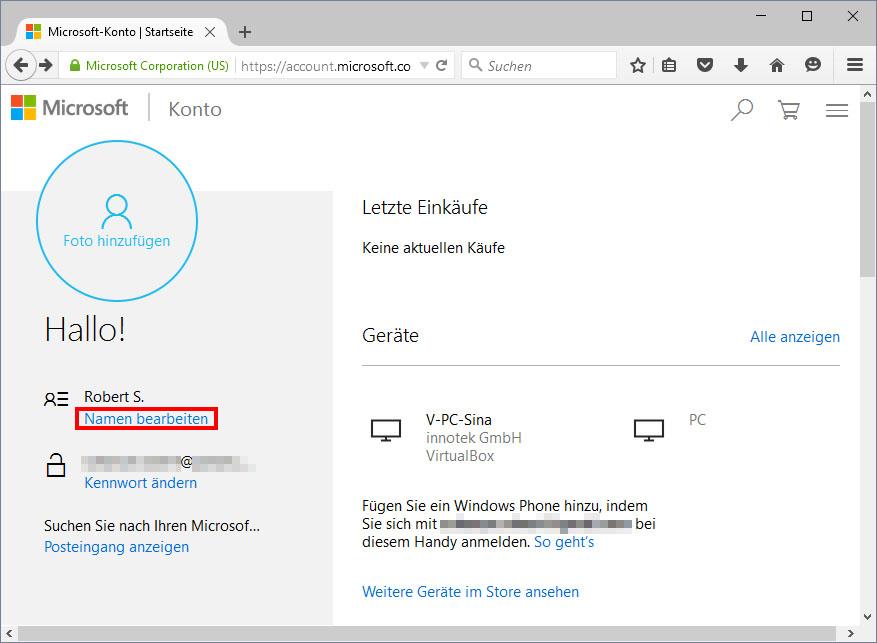The height and width of the screenshot is (643, 877).
Task: Click Kennwort ändern link
Action: point(140,483)
